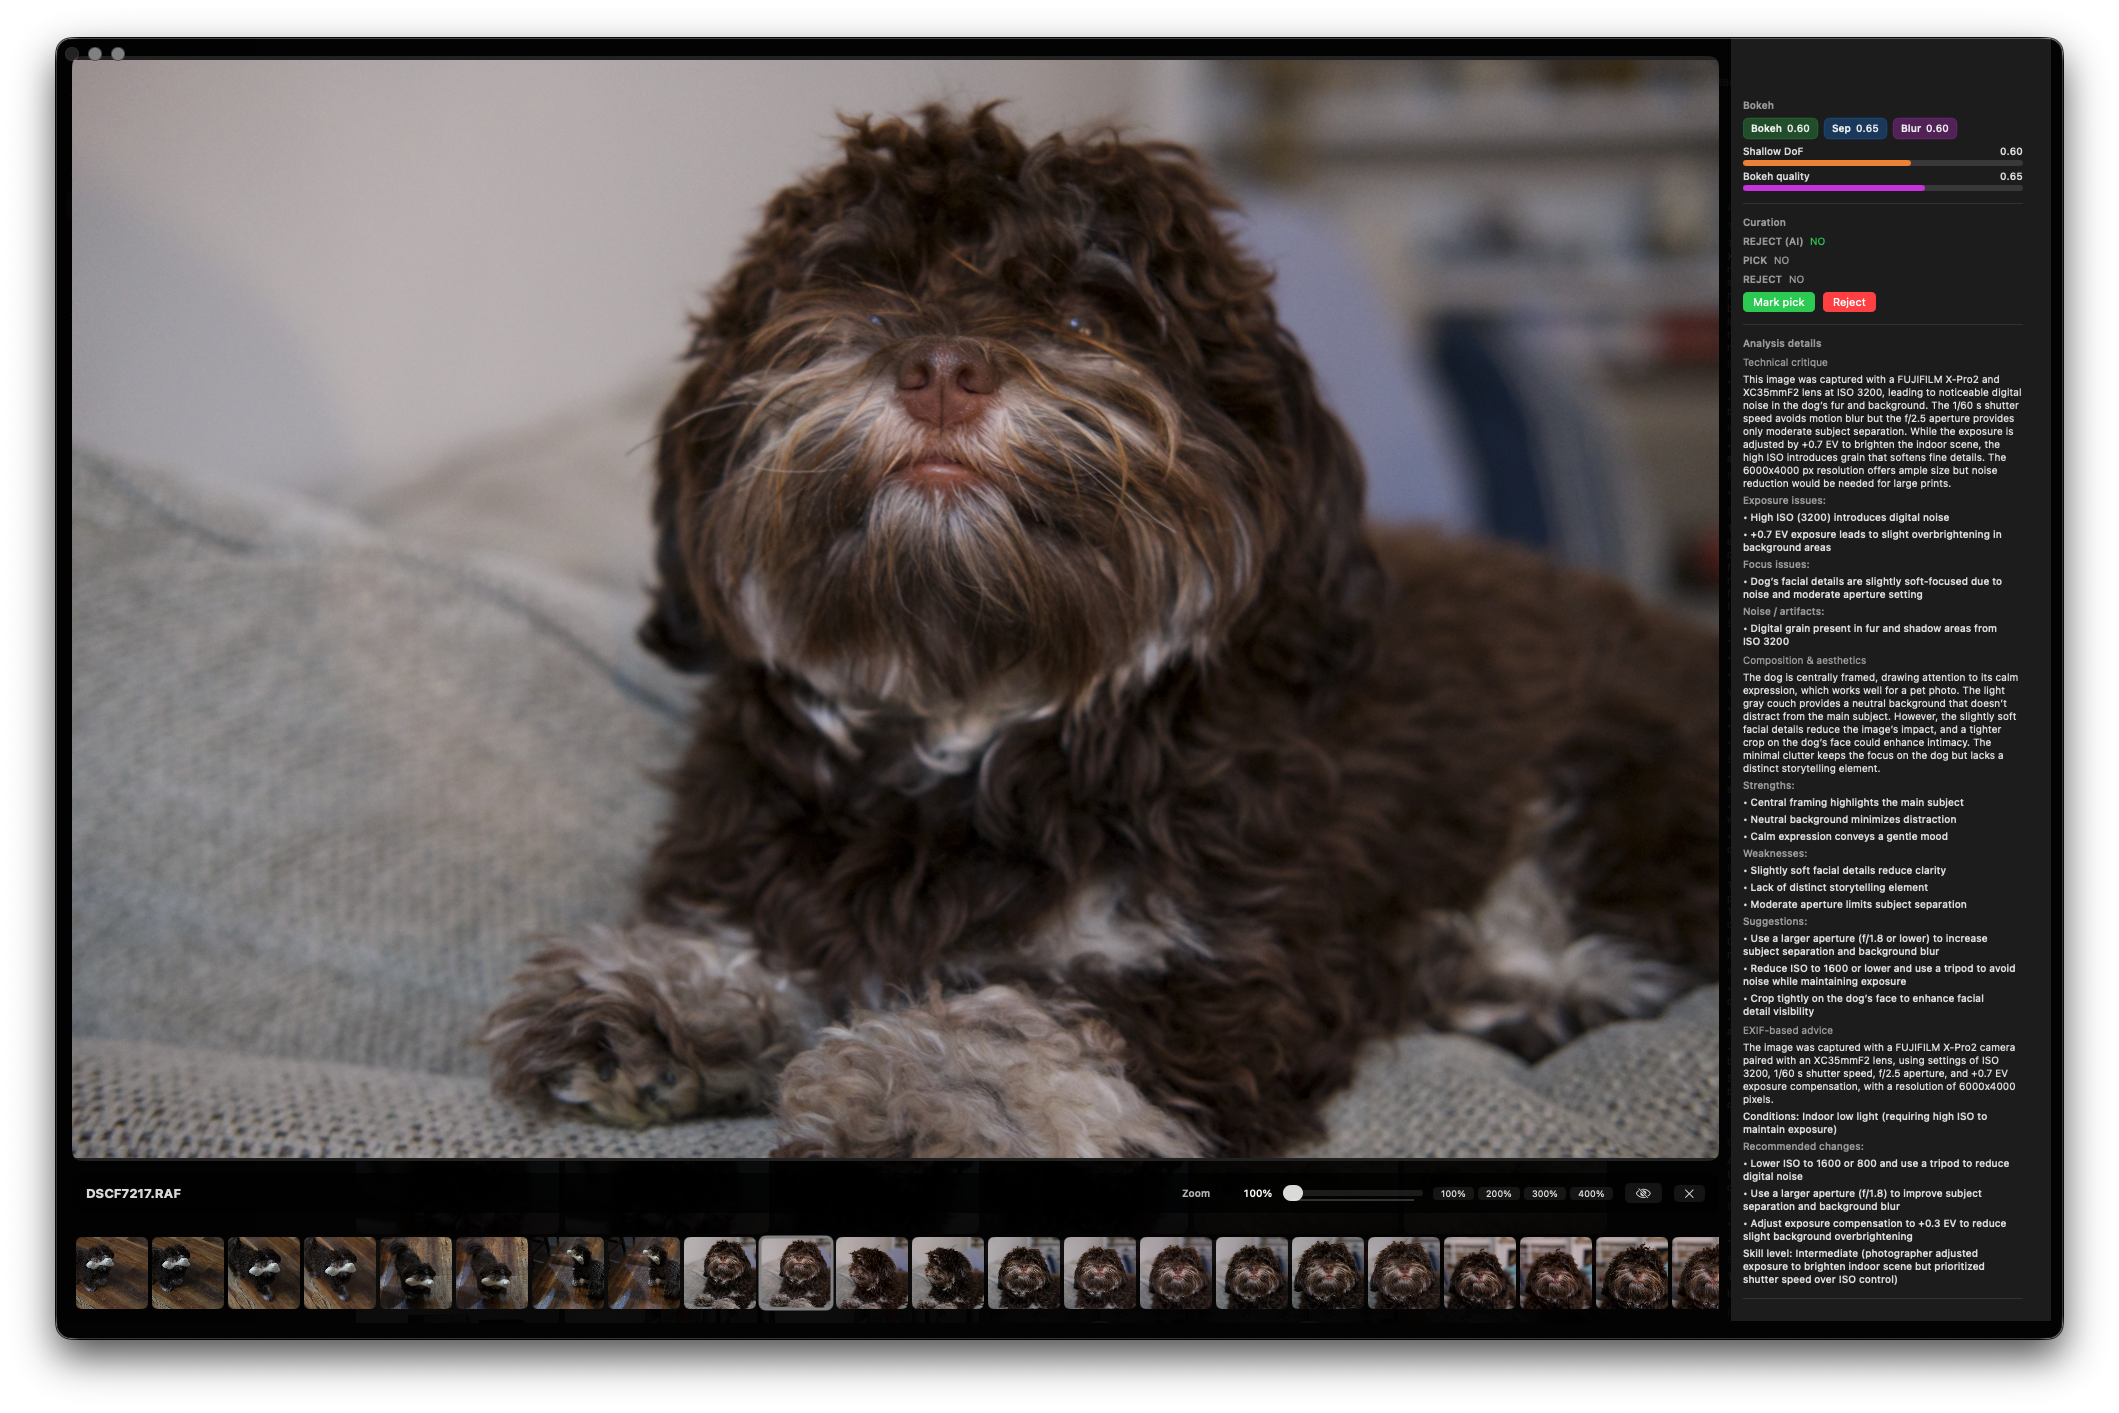The image size is (2119, 1413).
Task: Toggle the crossed-eye overlay visibility icon
Action: click(x=1643, y=1193)
